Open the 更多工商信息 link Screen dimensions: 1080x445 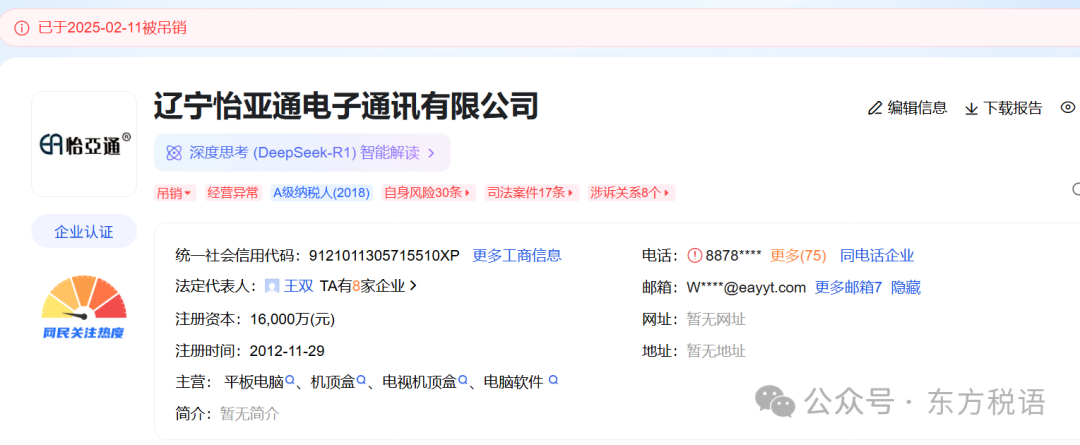tap(517, 255)
